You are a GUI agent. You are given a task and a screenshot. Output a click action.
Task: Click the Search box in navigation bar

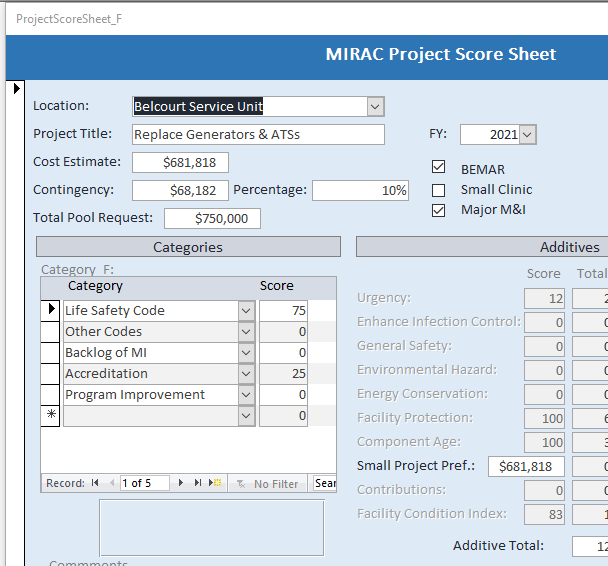click(x=325, y=483)
